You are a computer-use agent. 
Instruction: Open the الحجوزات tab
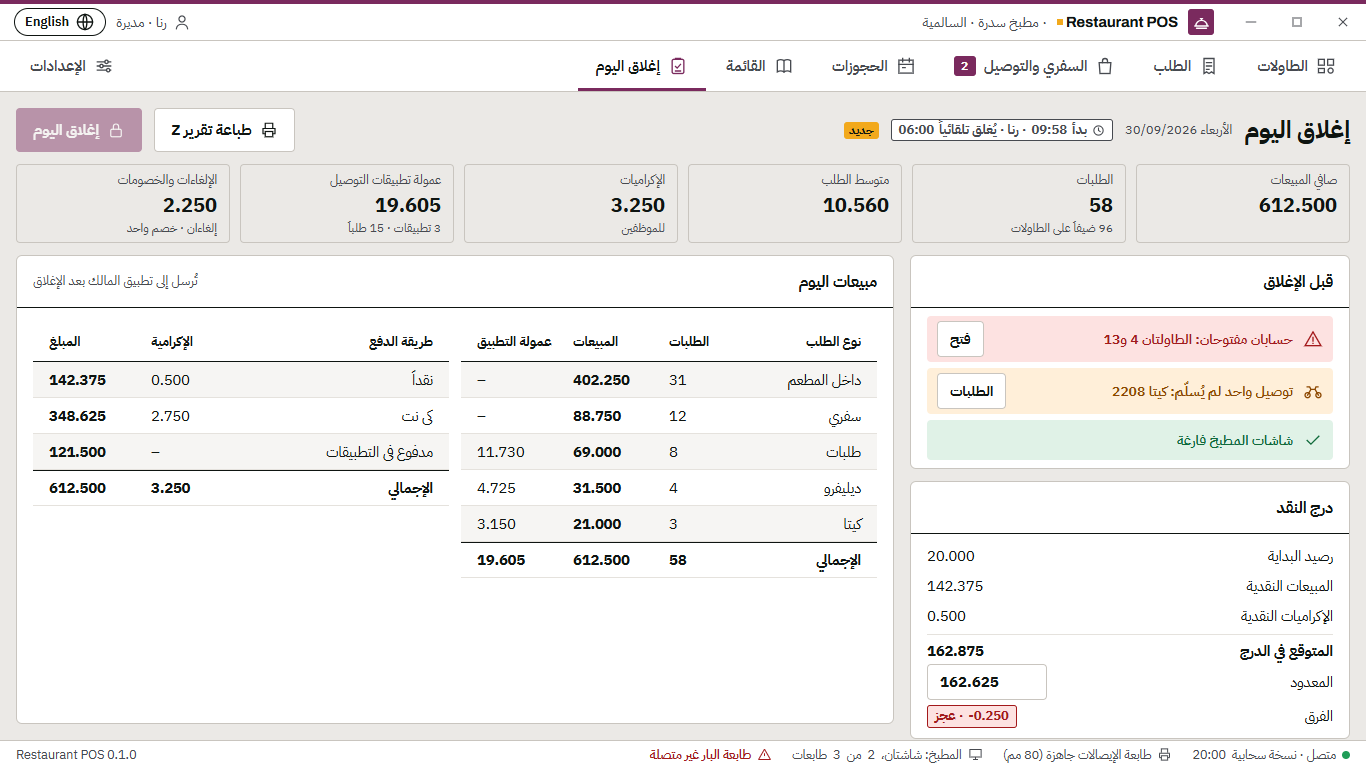(873, 66)
